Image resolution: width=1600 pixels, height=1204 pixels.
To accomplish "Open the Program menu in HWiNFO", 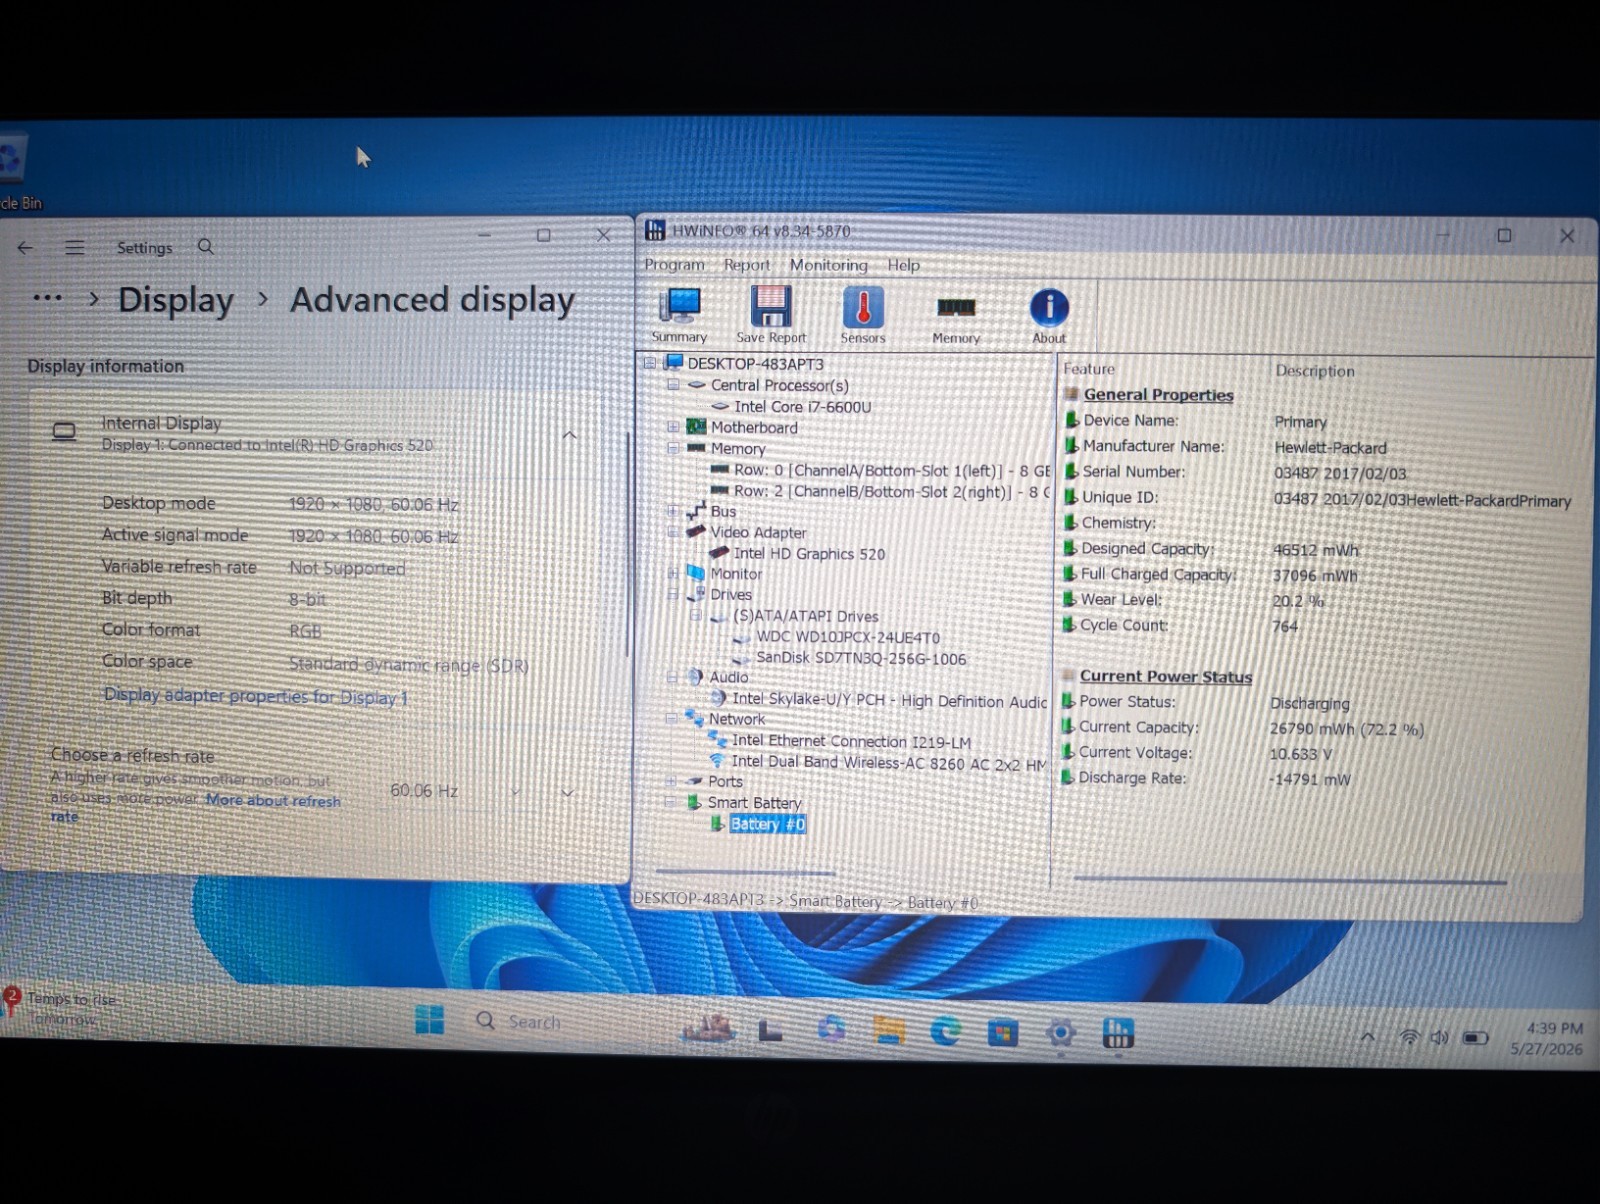I will [x=674, y=265].
